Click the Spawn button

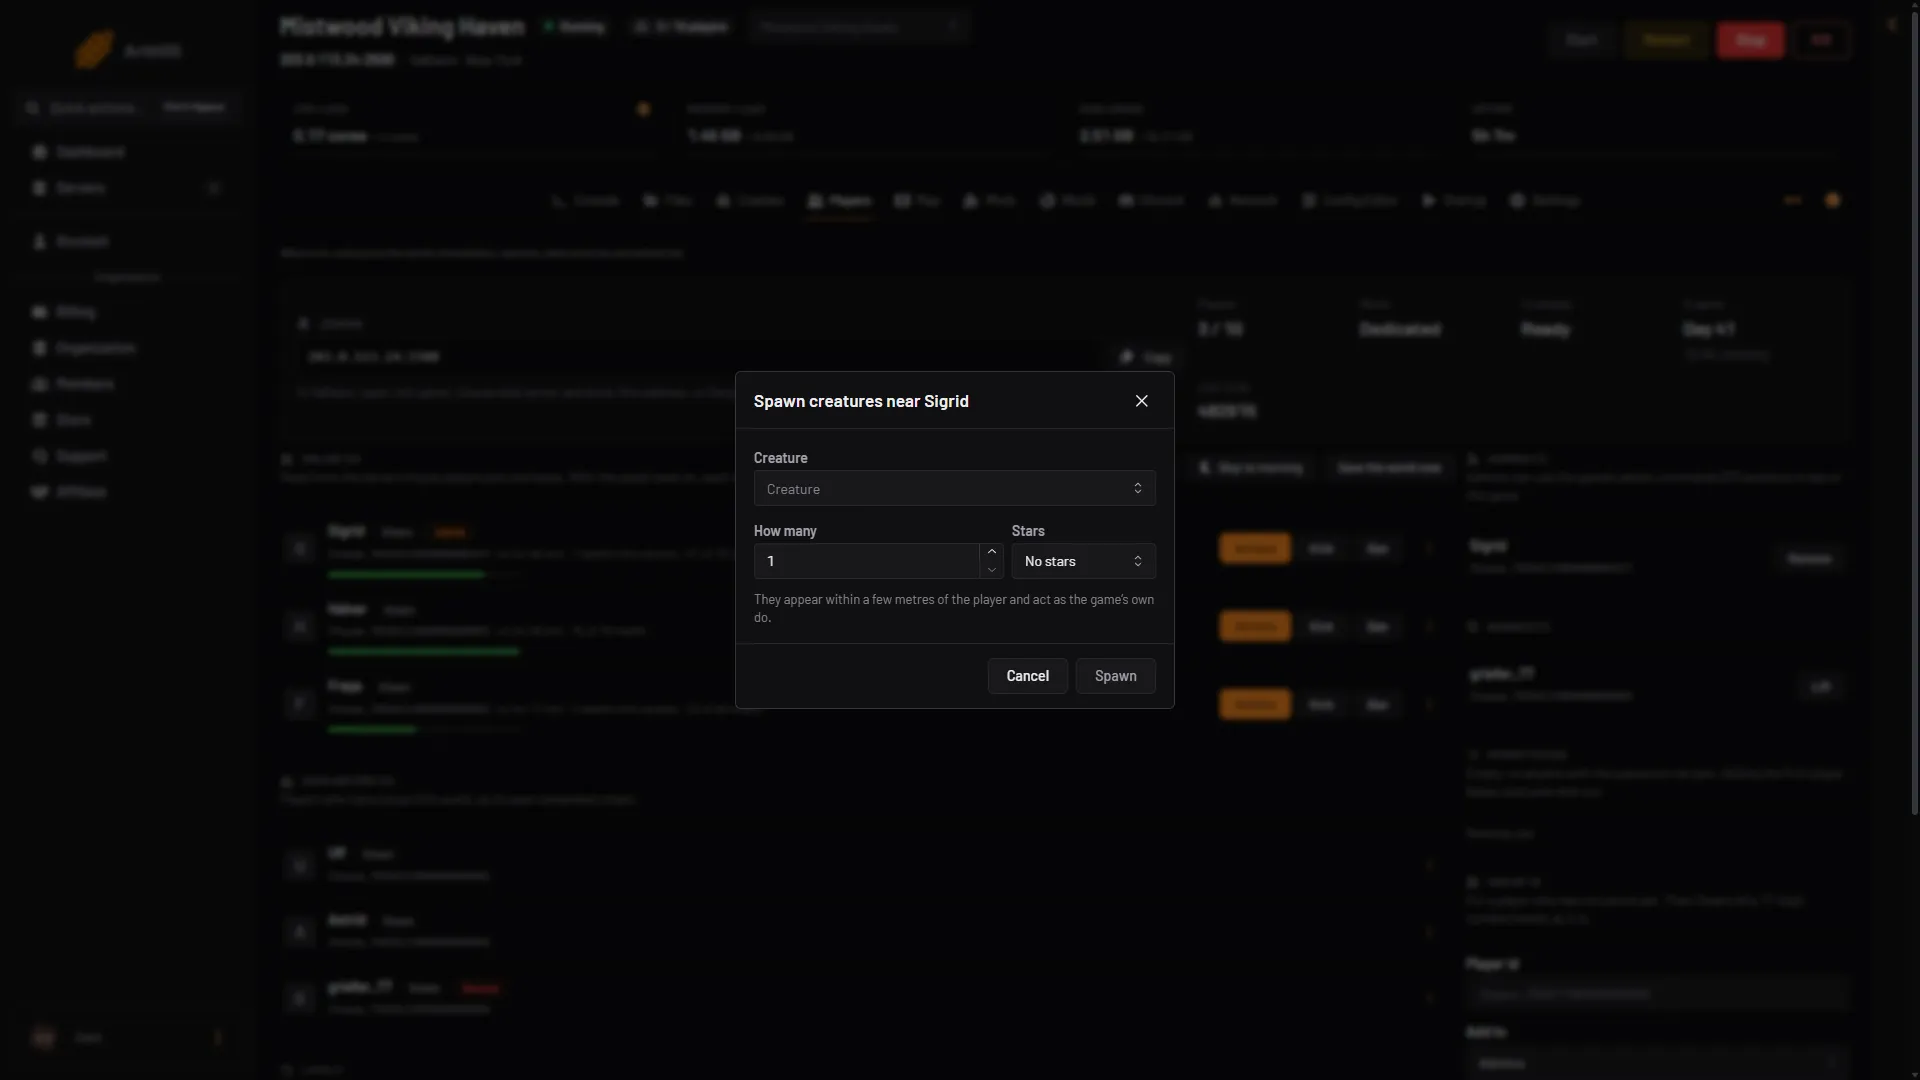(x=1115, y=676)
